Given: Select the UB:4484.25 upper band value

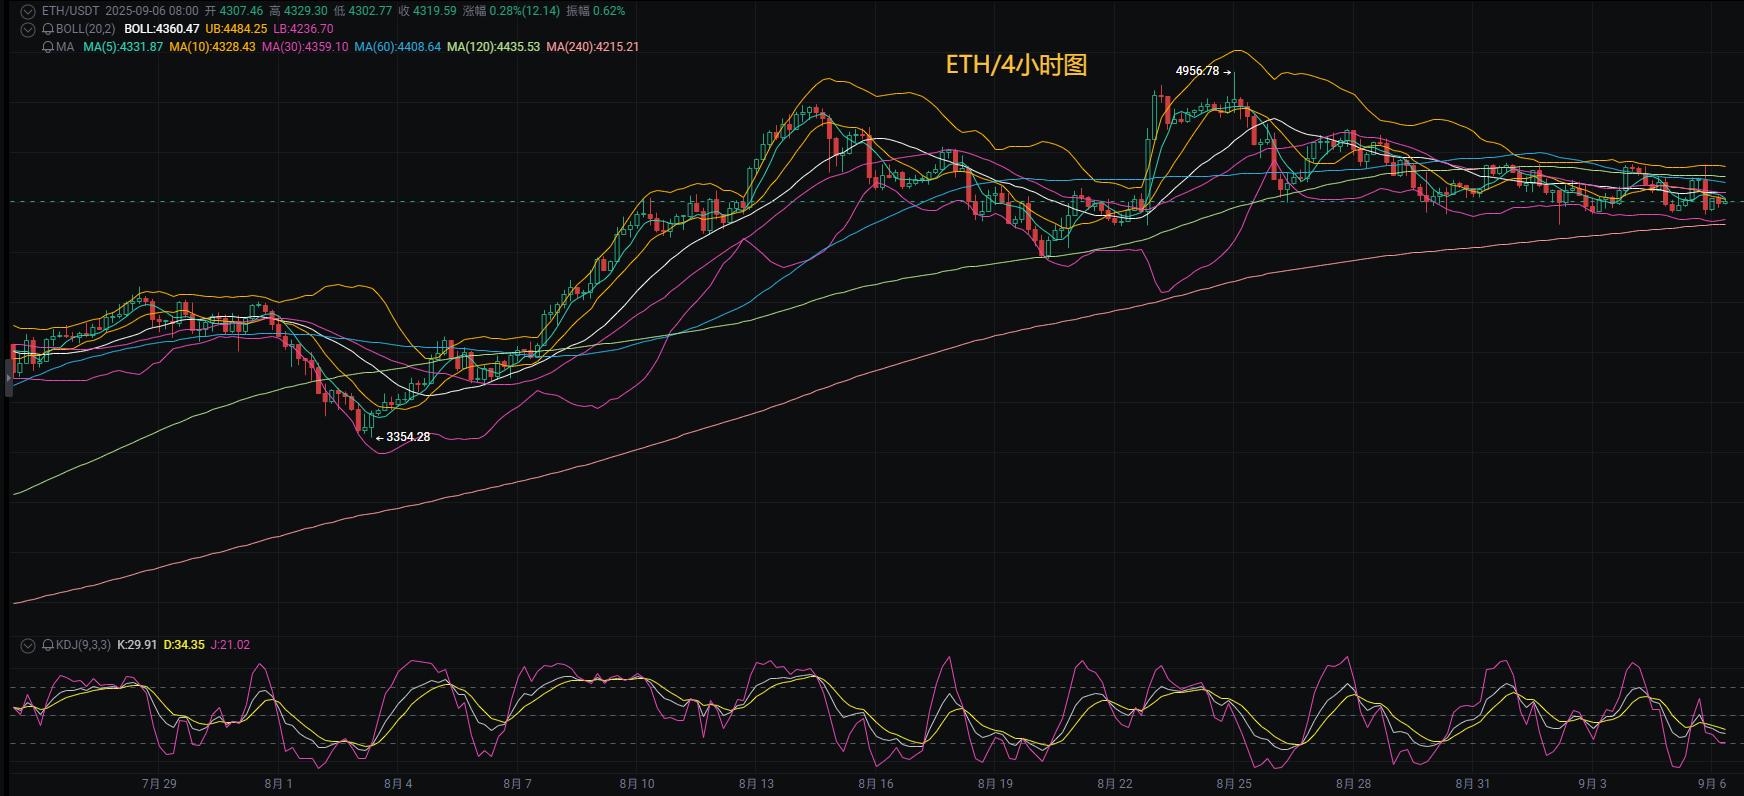Looking at the screenshot, I should (x=236, y=29).
